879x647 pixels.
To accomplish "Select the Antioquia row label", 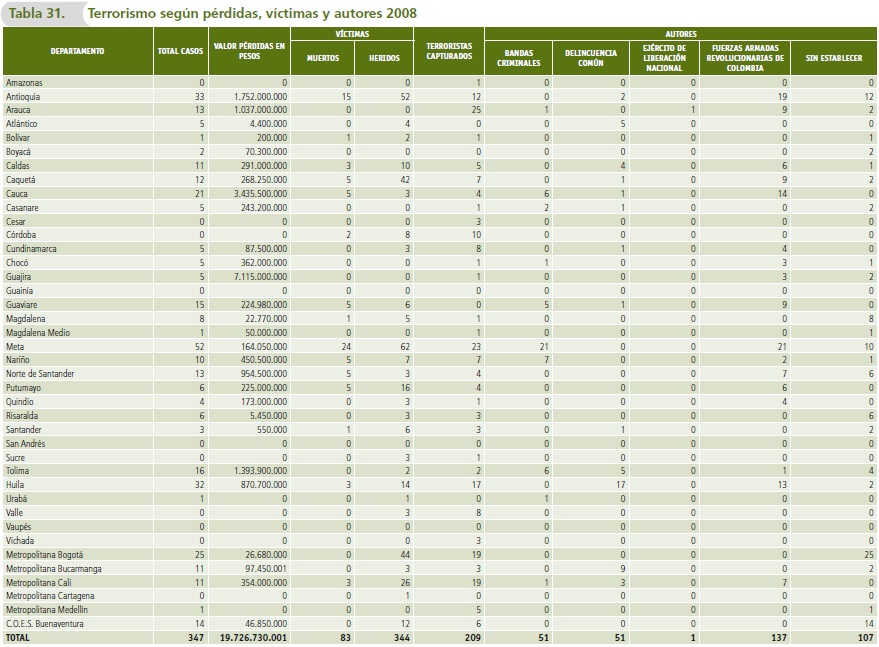I will coord(23,96).
